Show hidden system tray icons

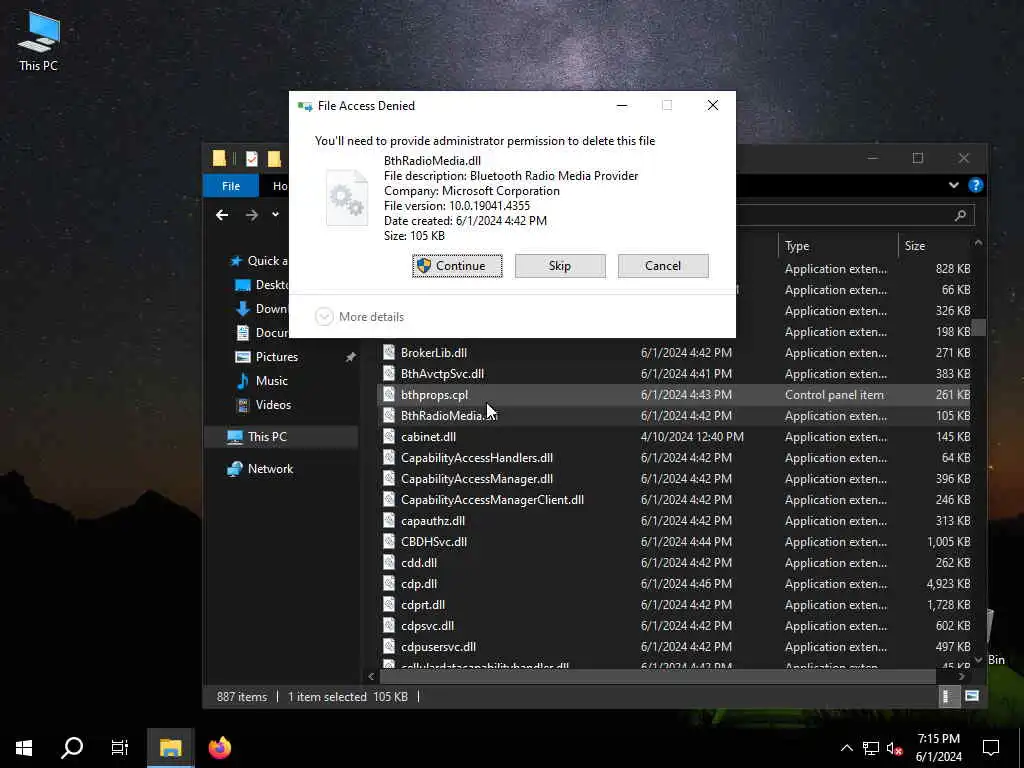pyautogui.click(x=846, y=748)
